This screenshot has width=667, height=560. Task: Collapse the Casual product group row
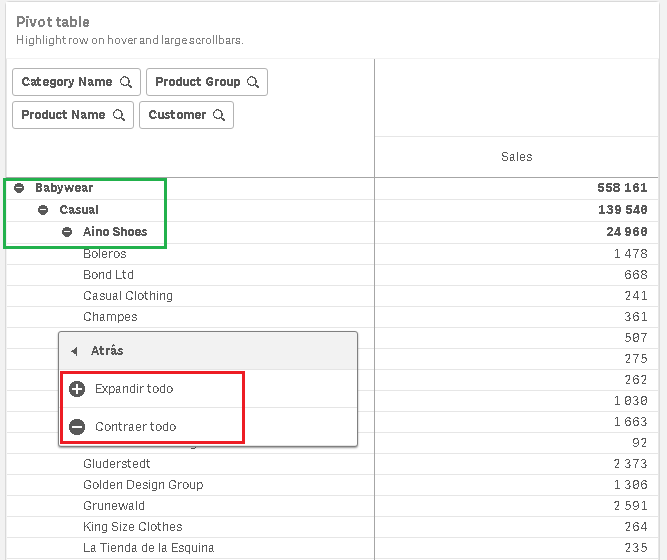[43, 210]
